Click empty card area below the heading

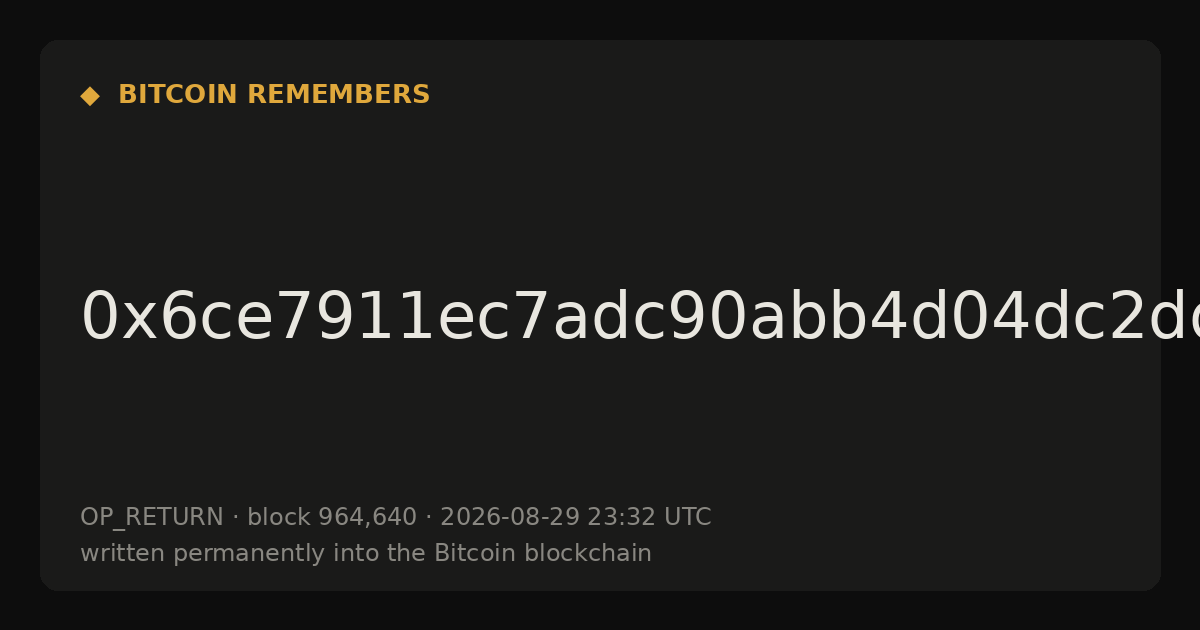(600, 190)
